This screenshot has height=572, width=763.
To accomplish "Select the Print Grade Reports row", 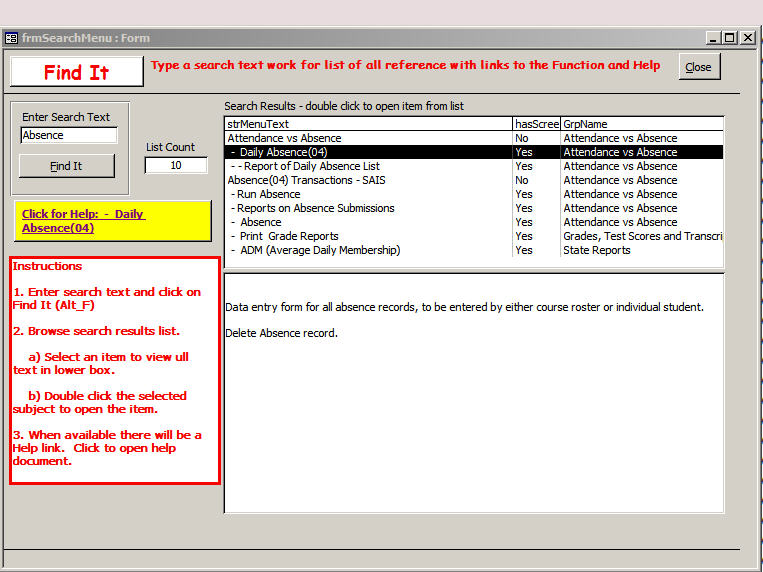I will pyautogui.click(x=474, y=236).
